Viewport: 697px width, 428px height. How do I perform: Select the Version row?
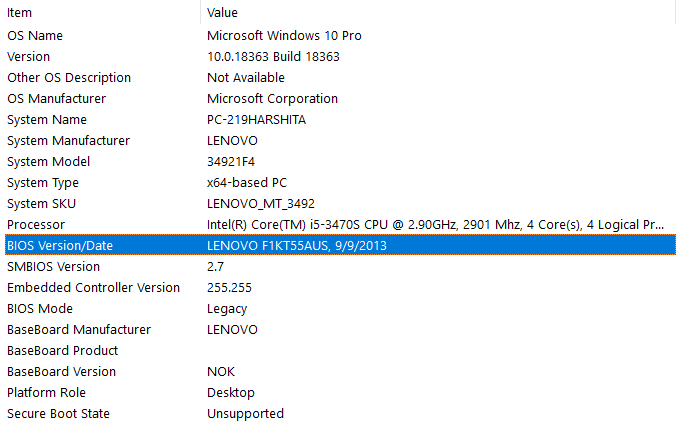pos(29,56)
